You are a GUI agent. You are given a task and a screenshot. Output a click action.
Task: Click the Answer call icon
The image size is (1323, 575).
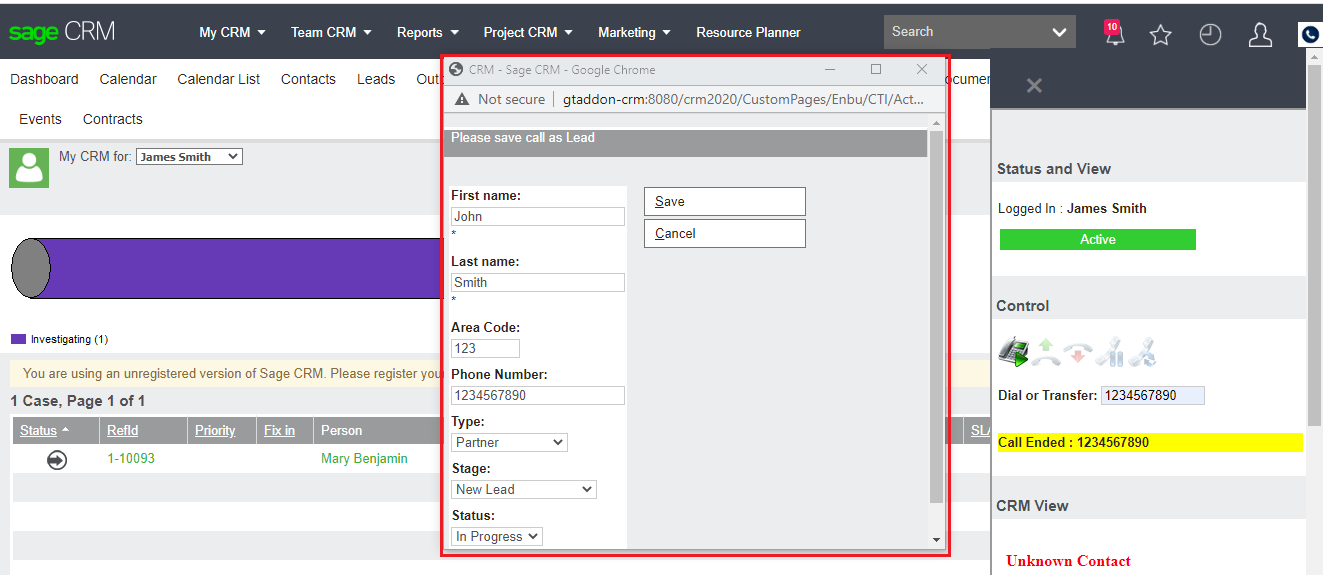click(x=1046, y=352)
